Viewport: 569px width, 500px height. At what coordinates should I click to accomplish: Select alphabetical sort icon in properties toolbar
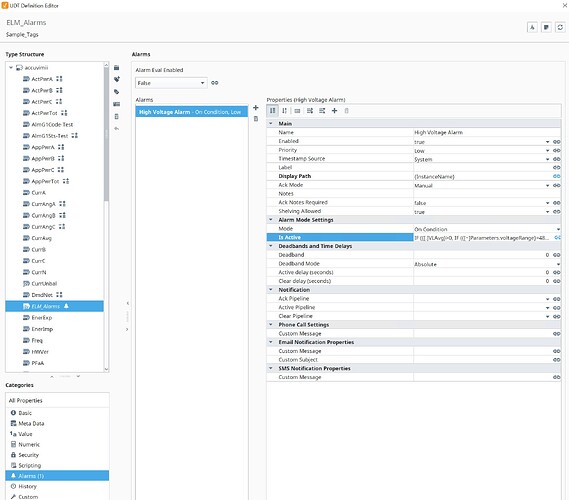(x=284, y=111)
